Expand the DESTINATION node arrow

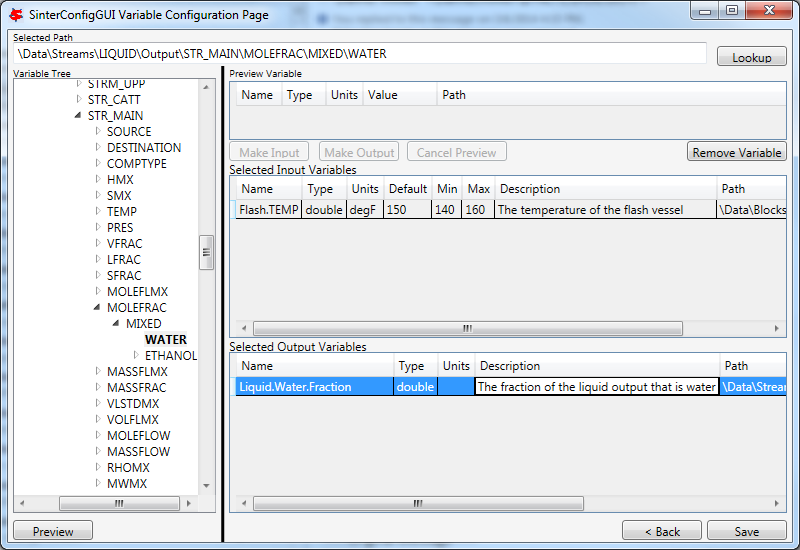coord(98,147)
